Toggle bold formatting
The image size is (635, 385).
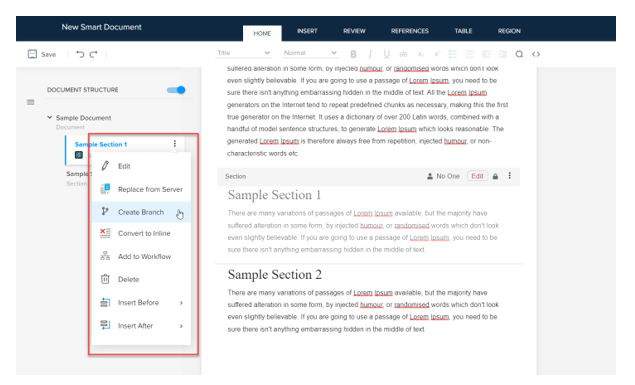(353, 54)
